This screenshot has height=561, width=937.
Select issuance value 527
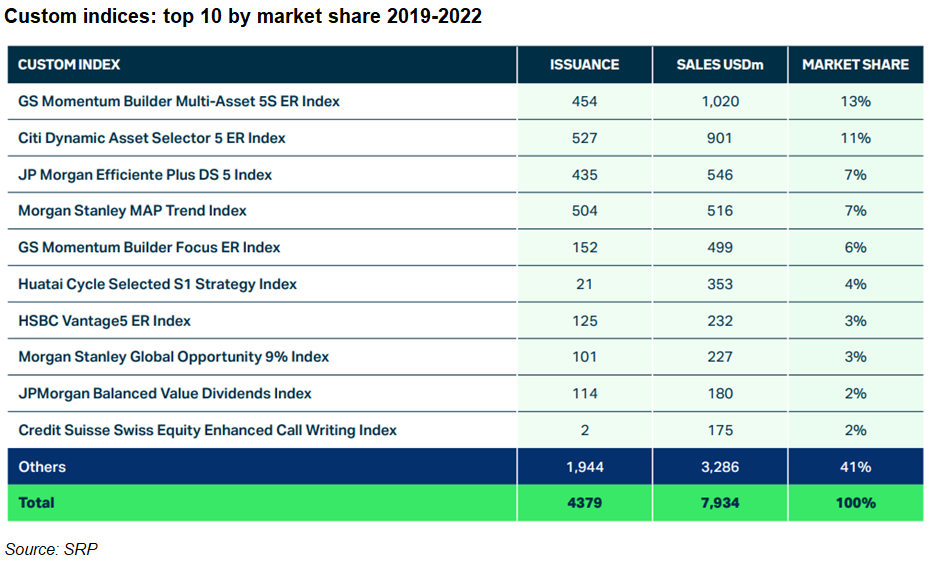click(x=584, y=138)
